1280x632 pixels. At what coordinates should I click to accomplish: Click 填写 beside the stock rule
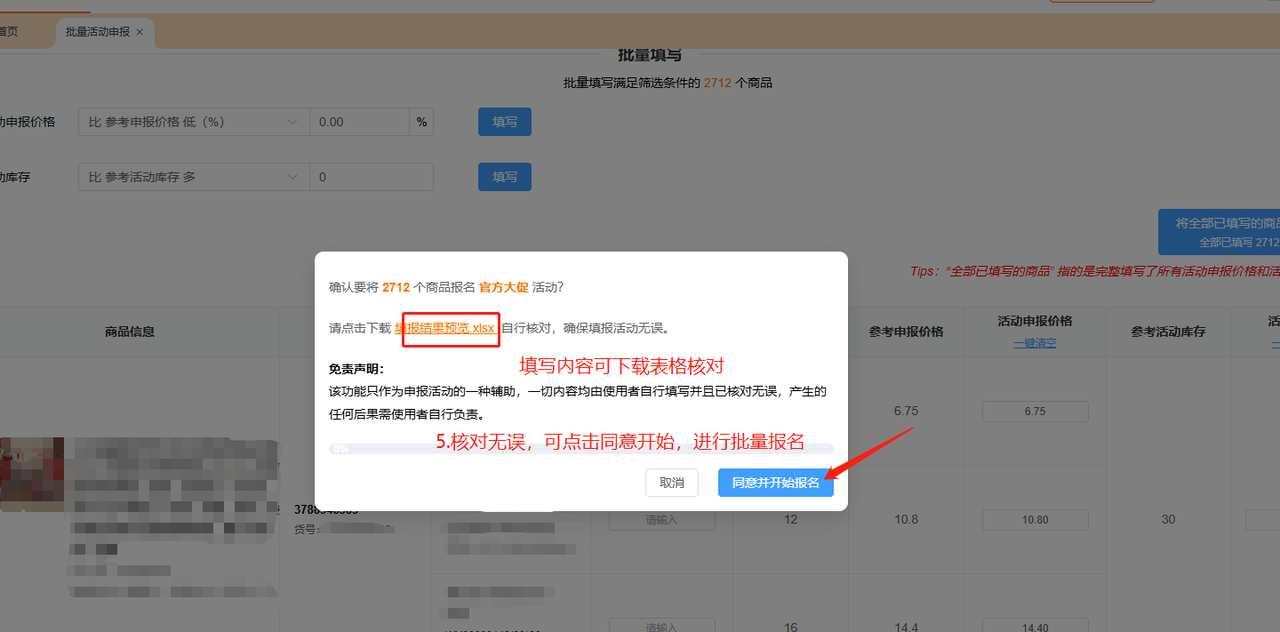pos(504,176)
